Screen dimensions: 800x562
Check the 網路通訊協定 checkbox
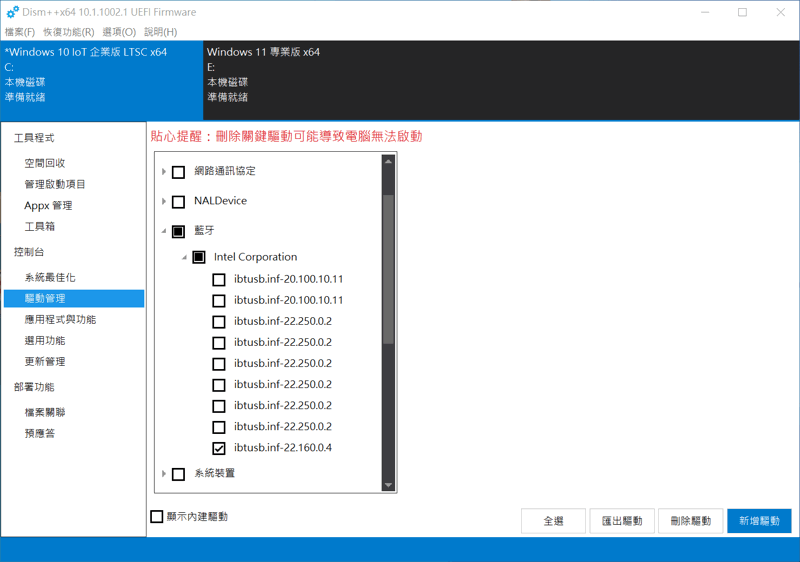coord(179,172)
